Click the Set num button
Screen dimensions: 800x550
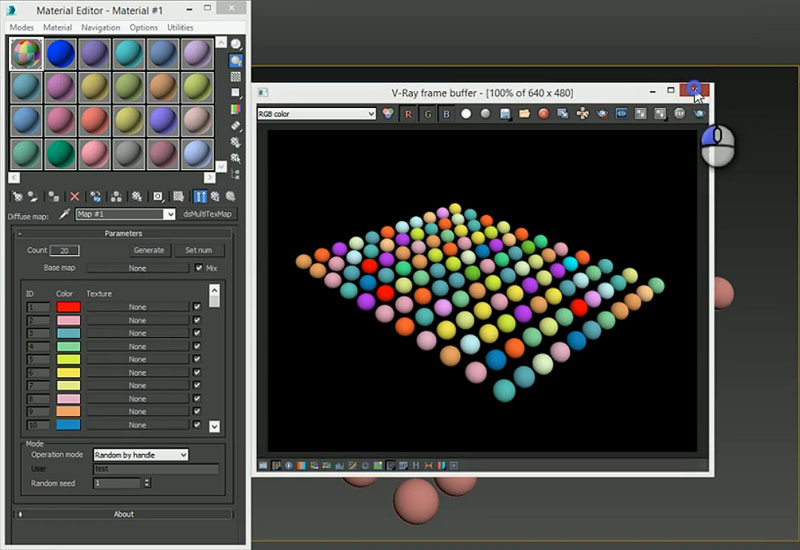[198, 250]
